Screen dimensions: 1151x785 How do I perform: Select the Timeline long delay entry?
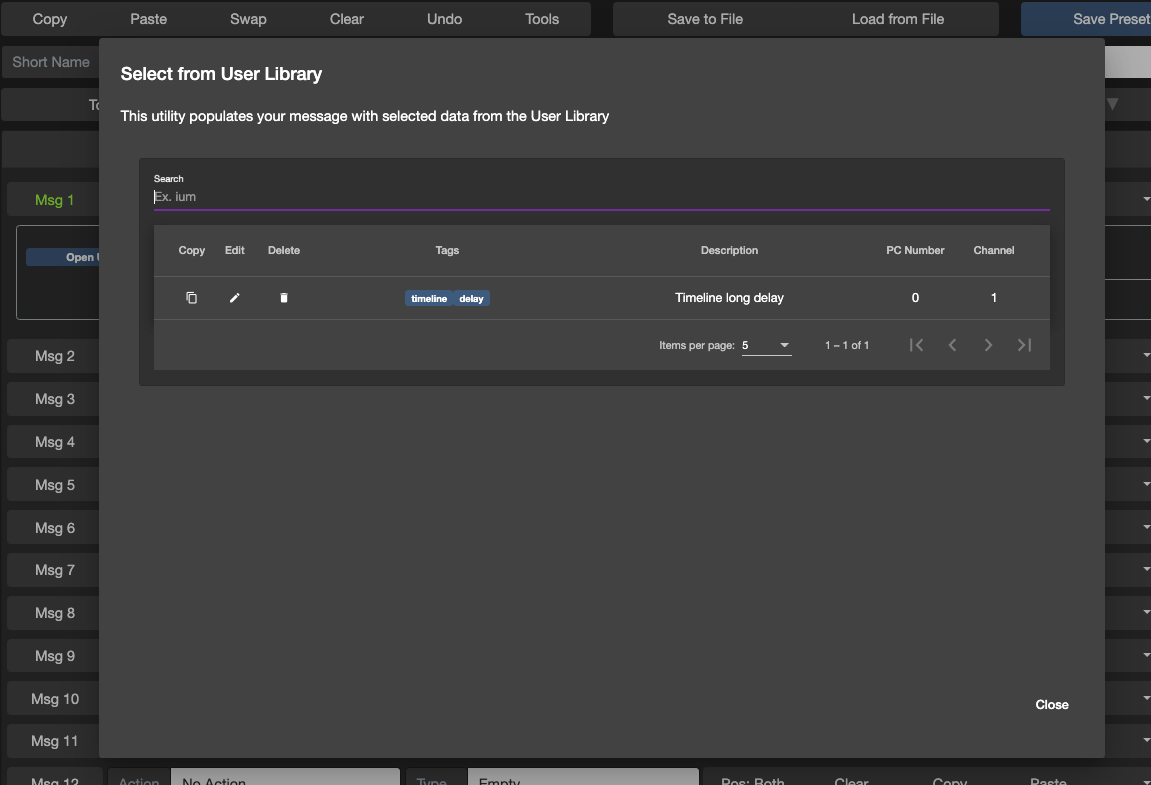pyautogui.click(x=729, y=298)
